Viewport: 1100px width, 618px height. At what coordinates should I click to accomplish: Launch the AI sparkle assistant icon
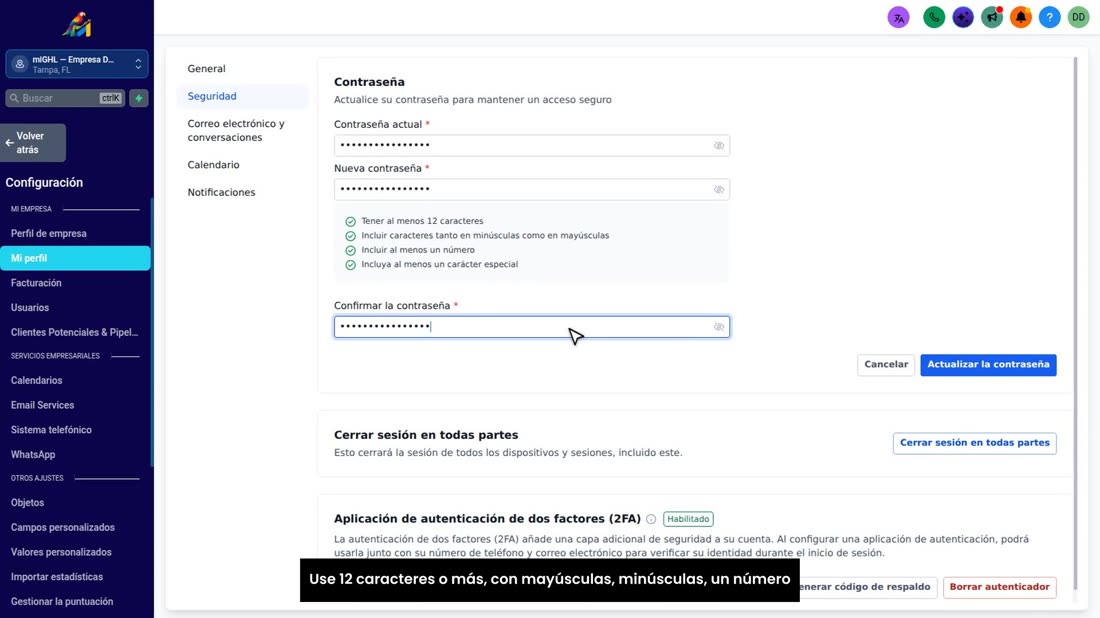point(962,18)
